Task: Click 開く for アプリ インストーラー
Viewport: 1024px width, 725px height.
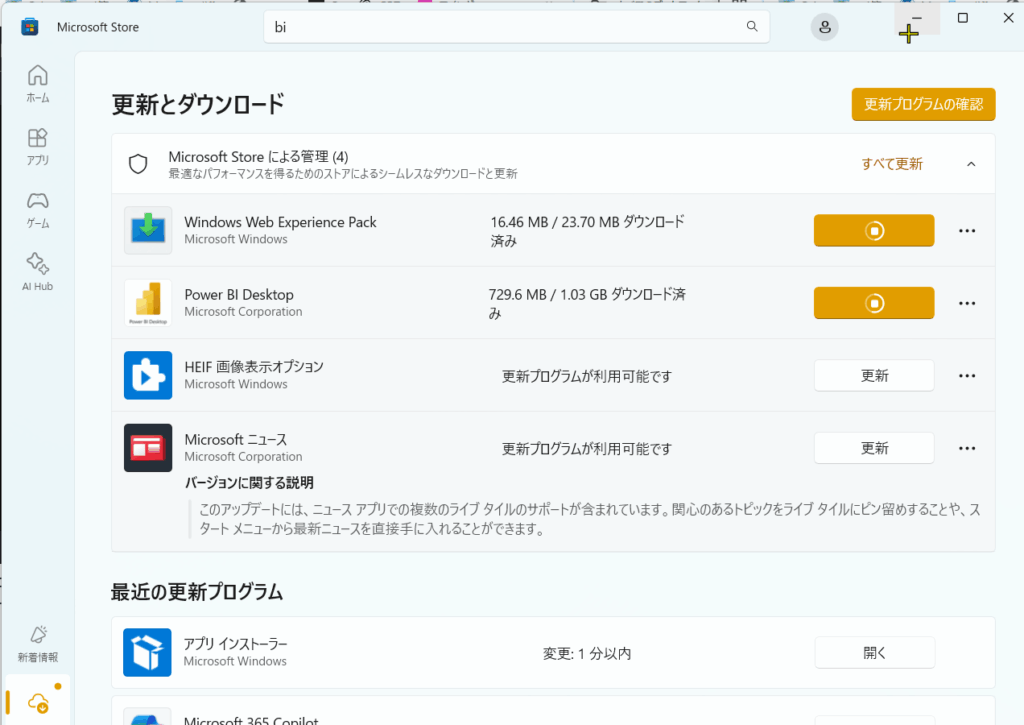Action: pos(874,652)
